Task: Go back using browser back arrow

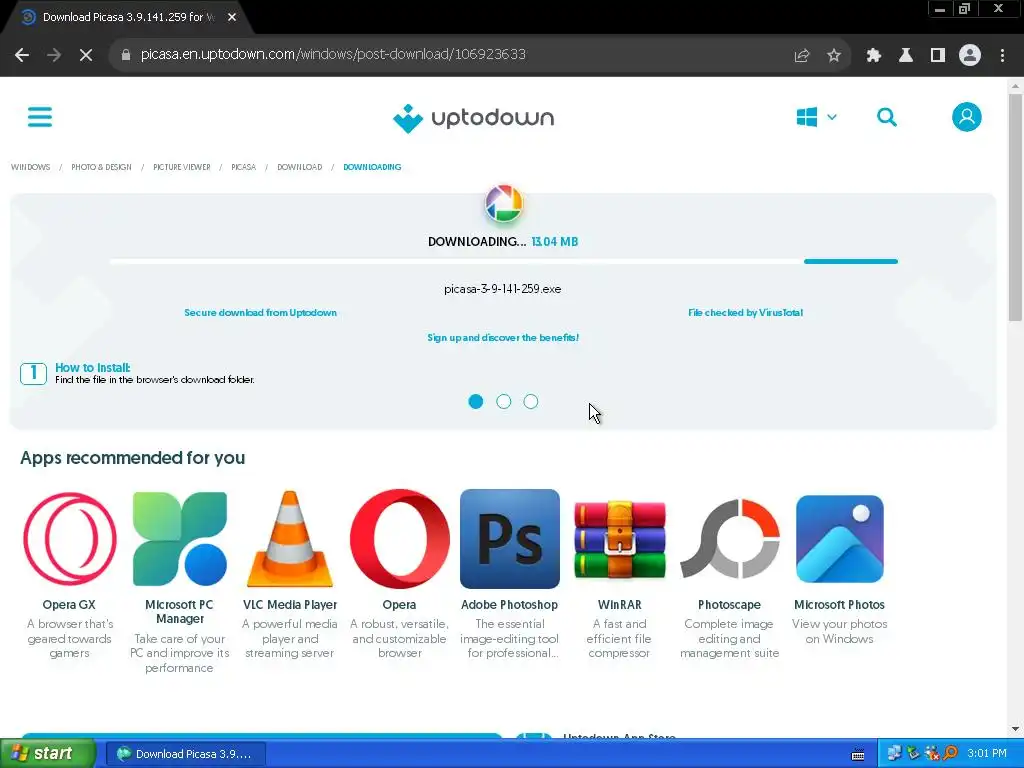Action: (22, 55)
